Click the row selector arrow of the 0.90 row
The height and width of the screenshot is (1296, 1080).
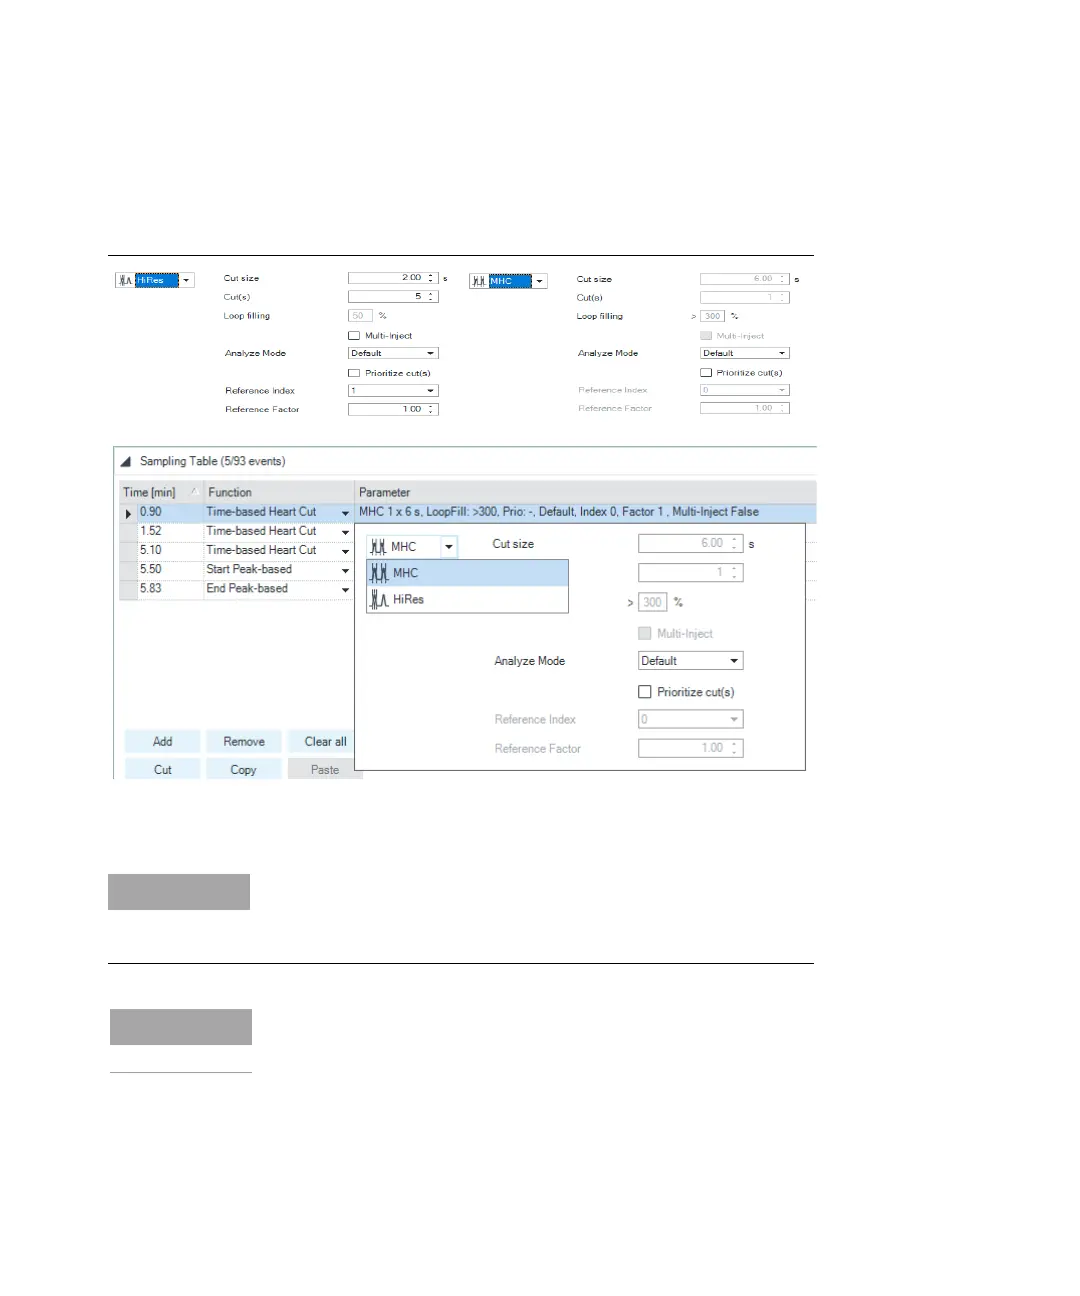coord(128,513)
